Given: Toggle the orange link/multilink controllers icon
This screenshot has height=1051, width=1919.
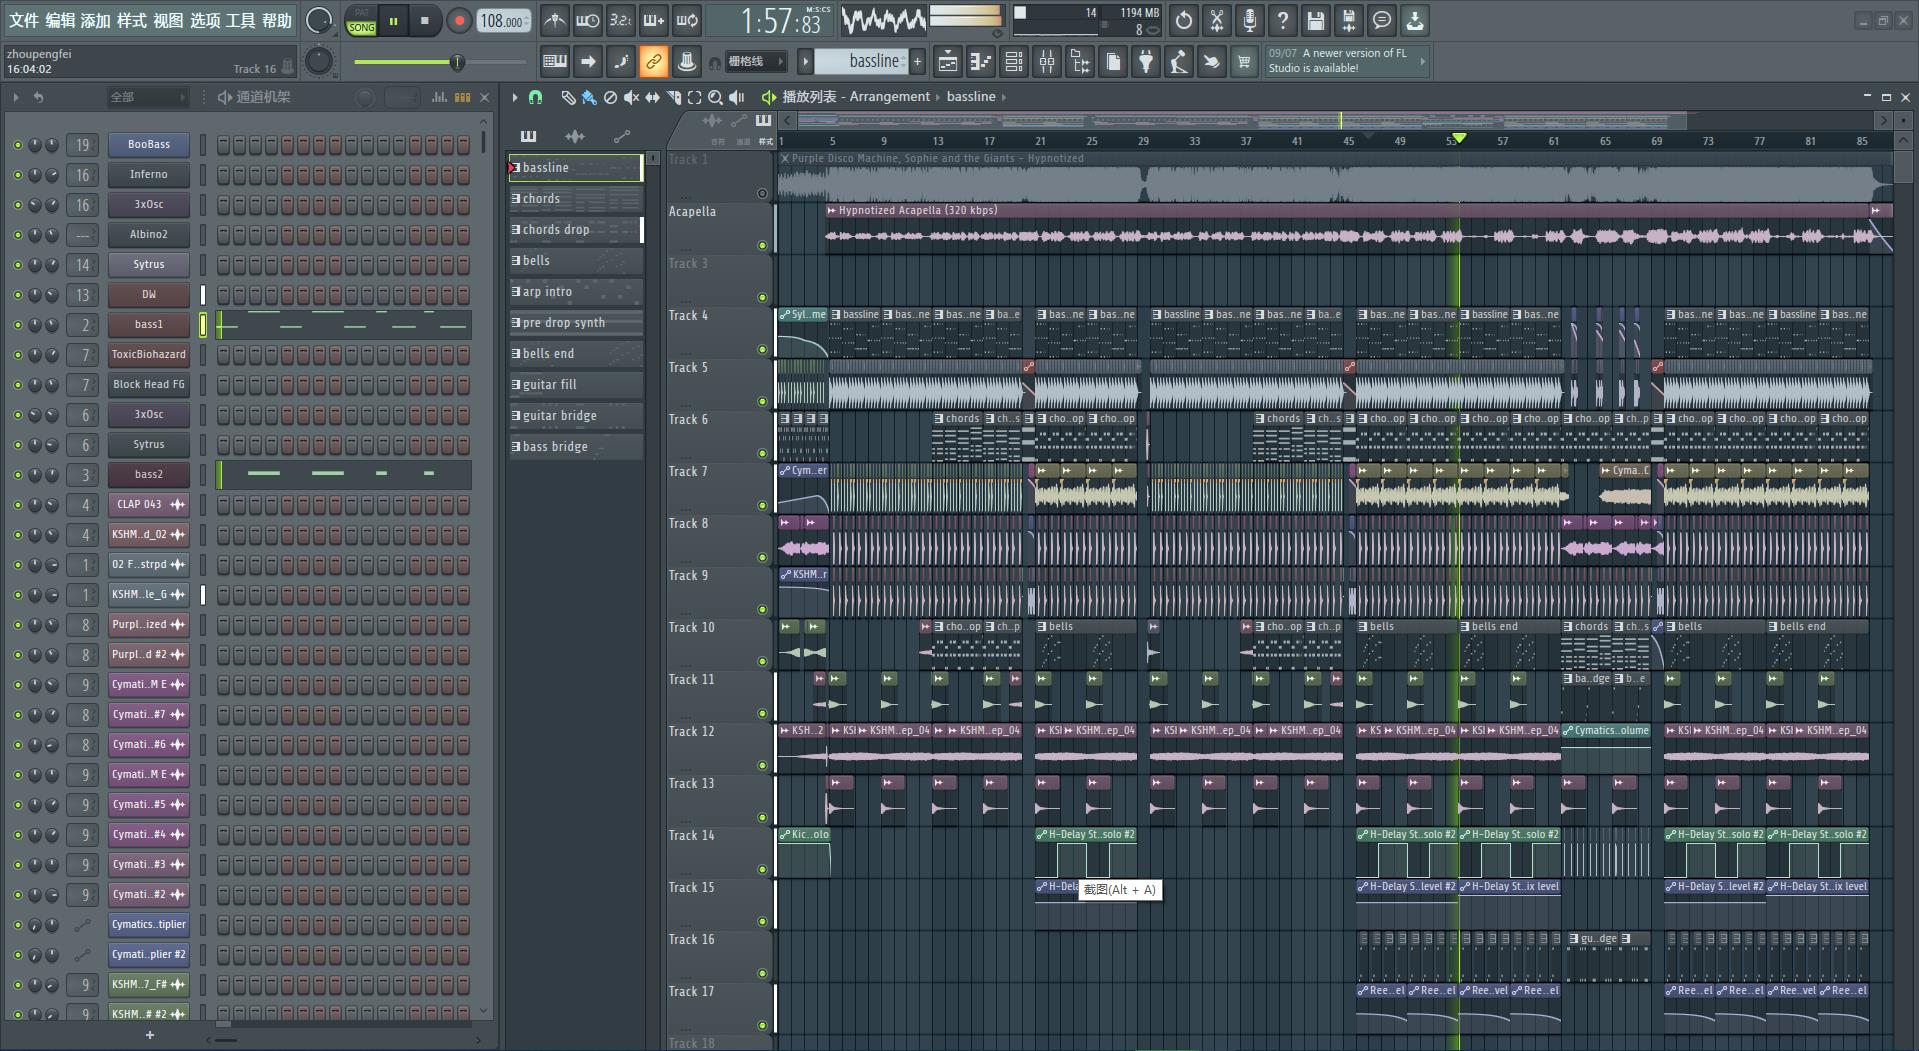Looking at the screenshot, I should [x=653, y=62].
